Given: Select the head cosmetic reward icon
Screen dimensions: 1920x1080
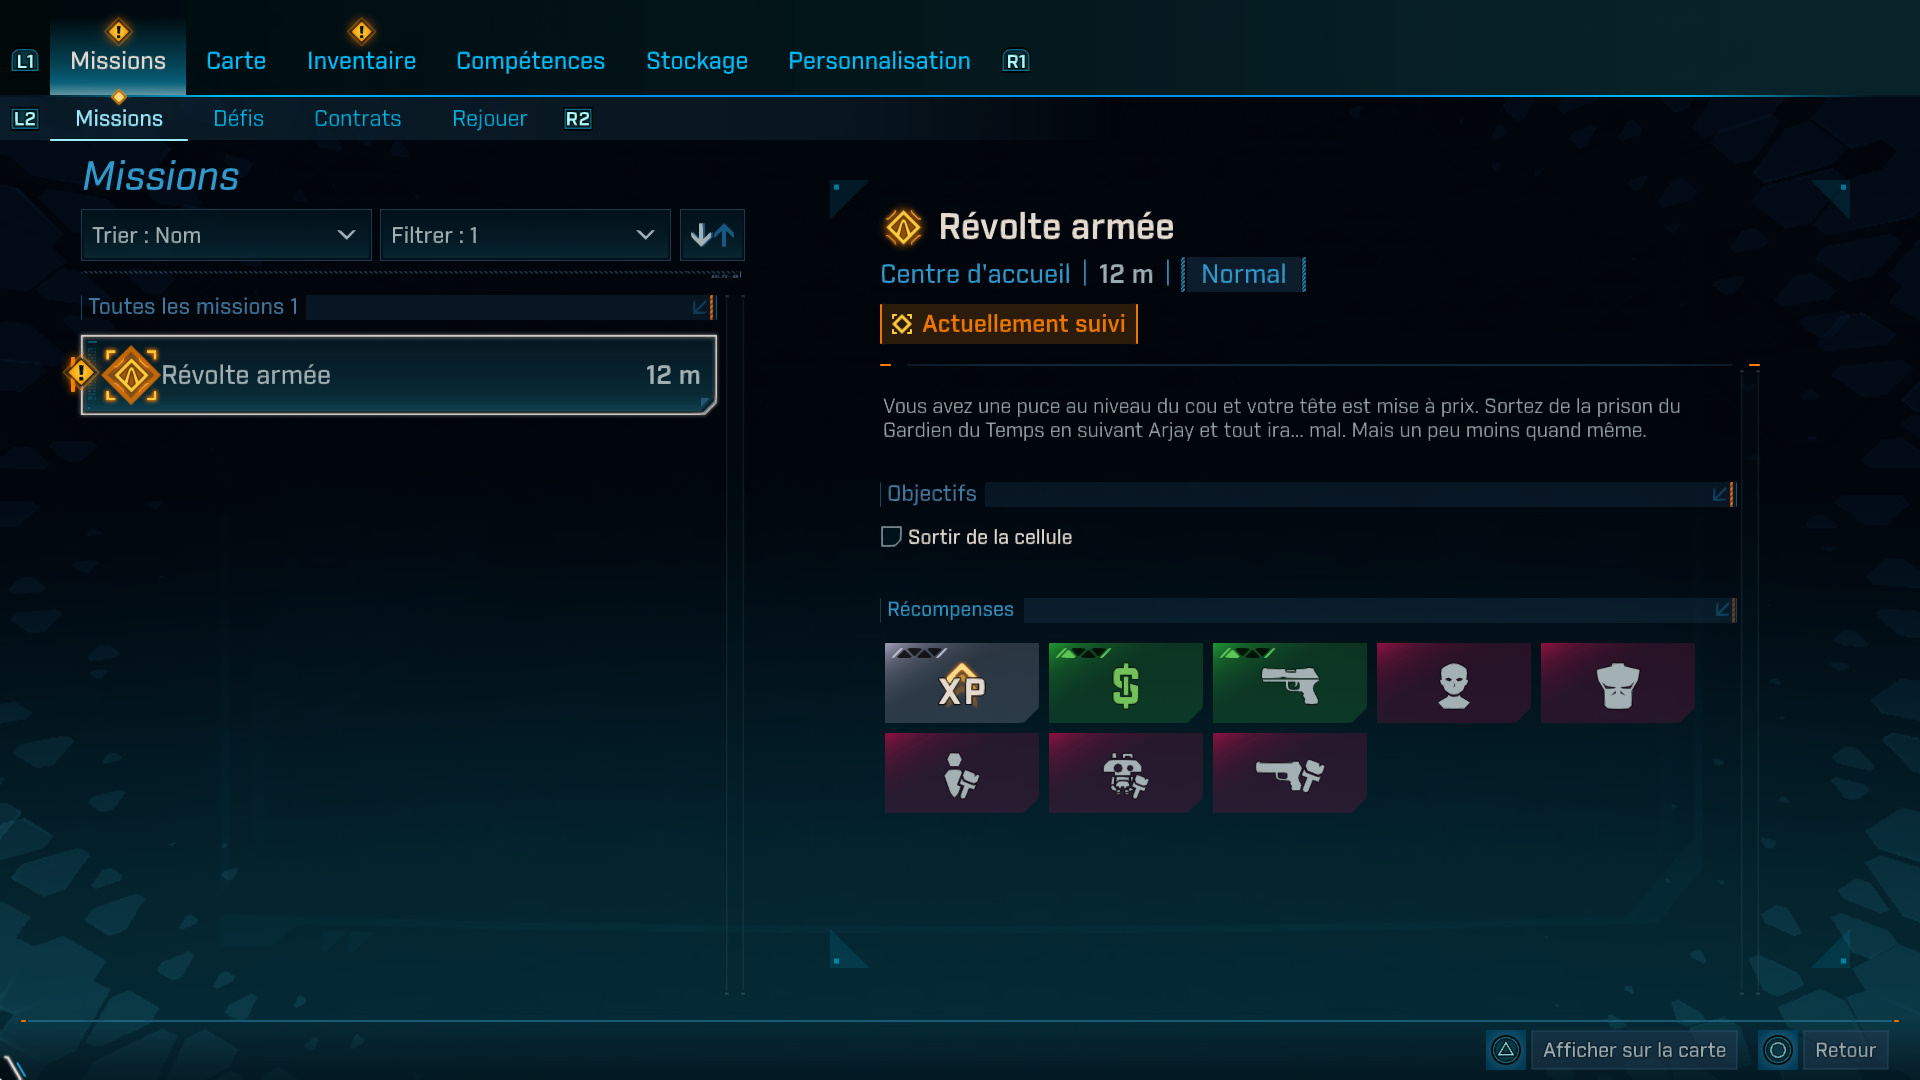Looking at the screenshot, I should pyautogui.click(x=1453, y=683).
